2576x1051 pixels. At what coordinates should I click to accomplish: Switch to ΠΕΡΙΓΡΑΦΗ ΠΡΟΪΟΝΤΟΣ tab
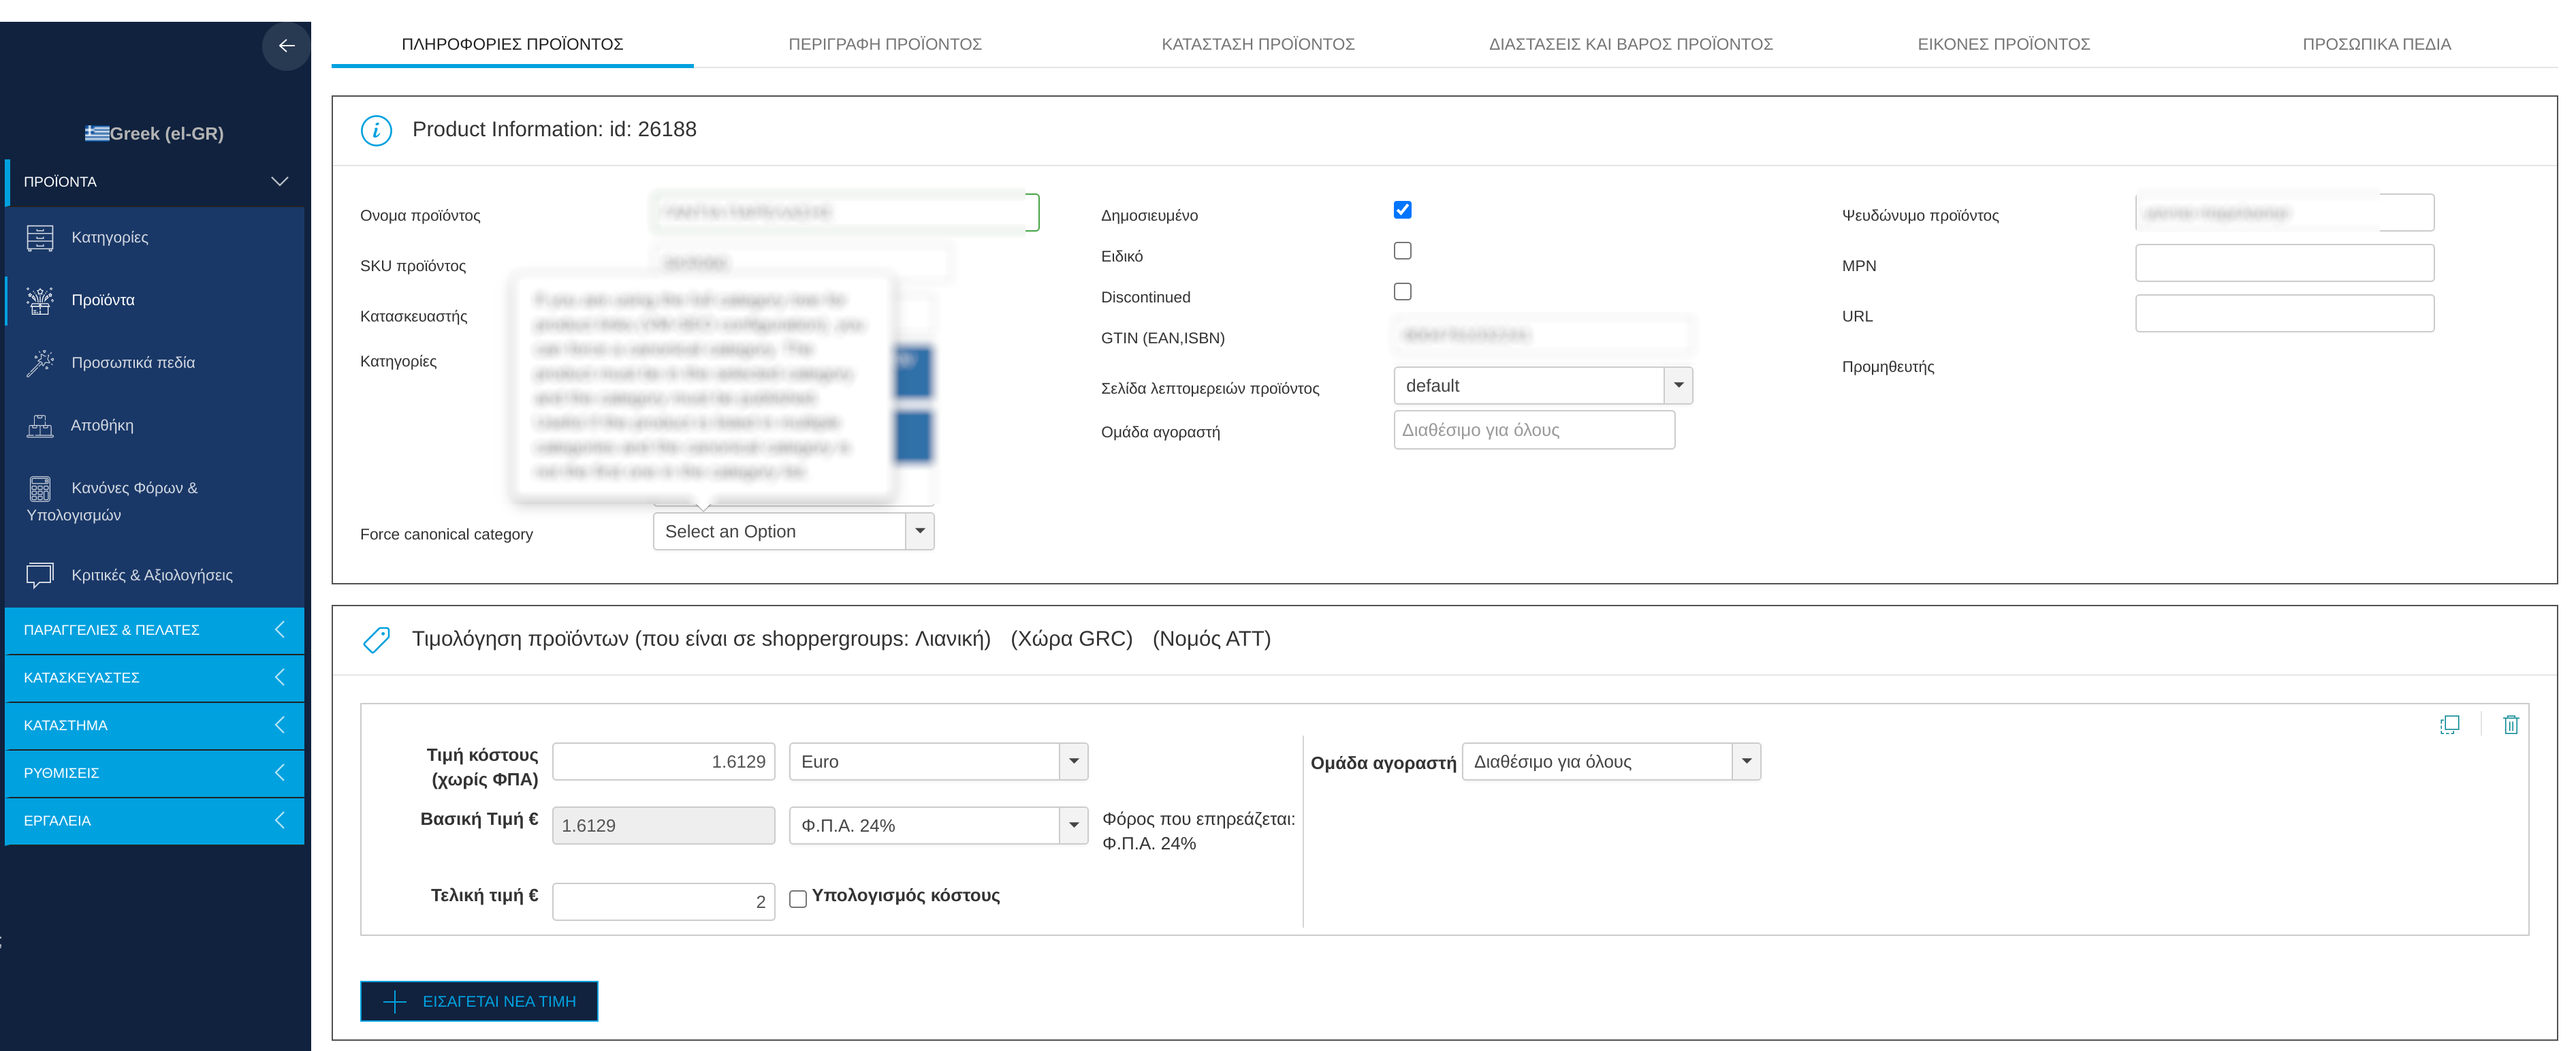point(885,44)
